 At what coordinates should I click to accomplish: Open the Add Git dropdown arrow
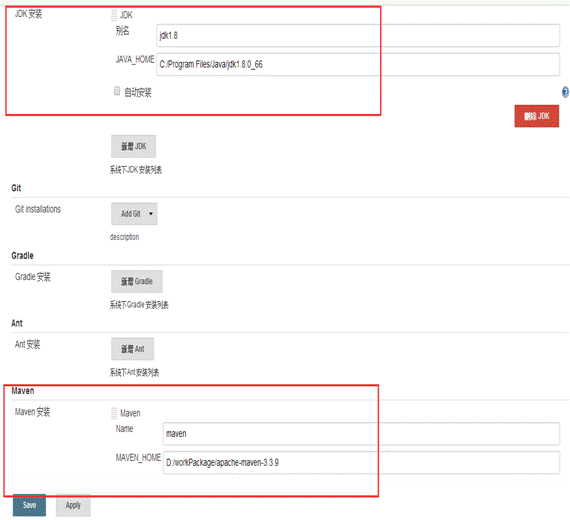click(x=151, y=213)
